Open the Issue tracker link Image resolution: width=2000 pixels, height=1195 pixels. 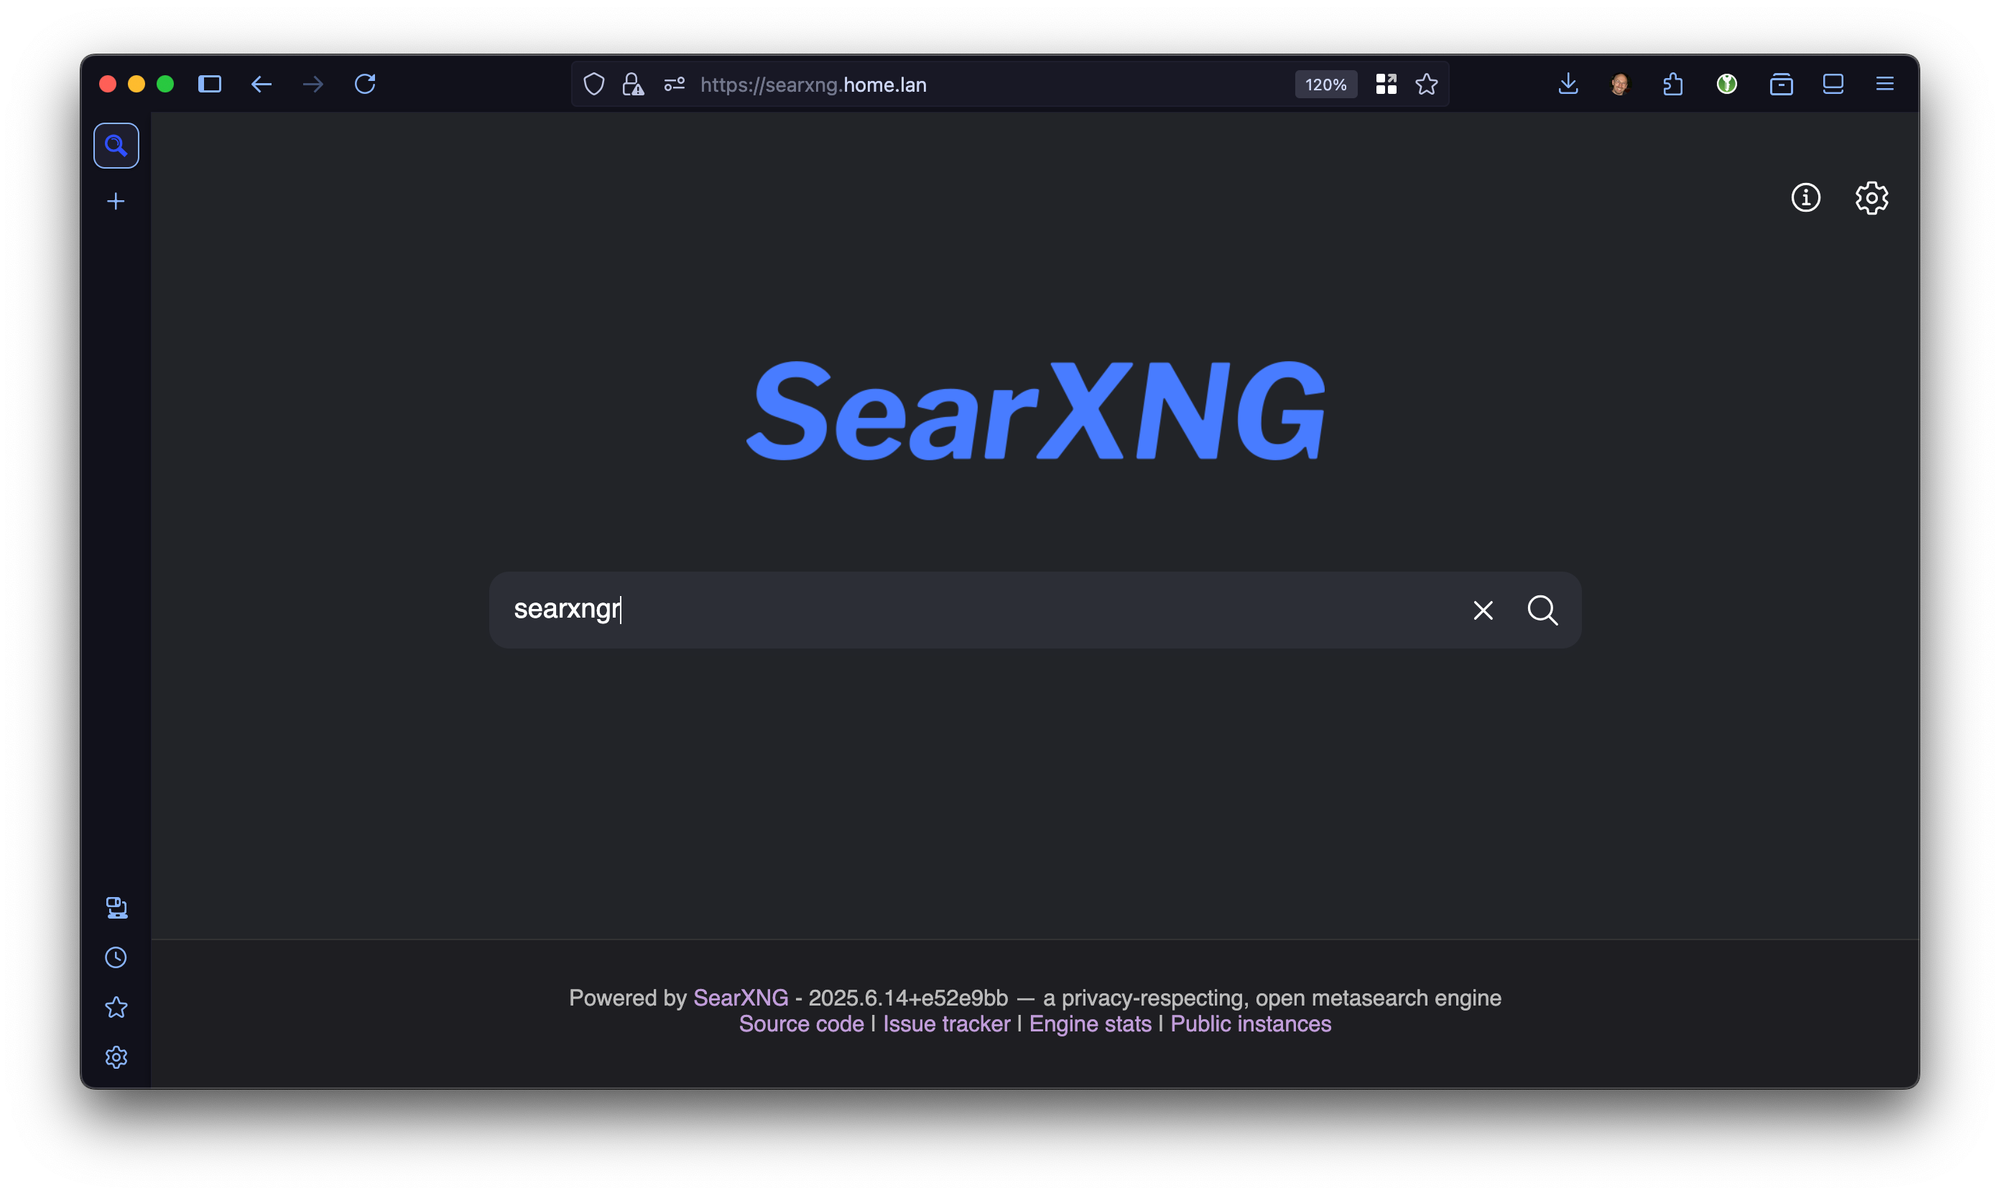point(947,1024)
